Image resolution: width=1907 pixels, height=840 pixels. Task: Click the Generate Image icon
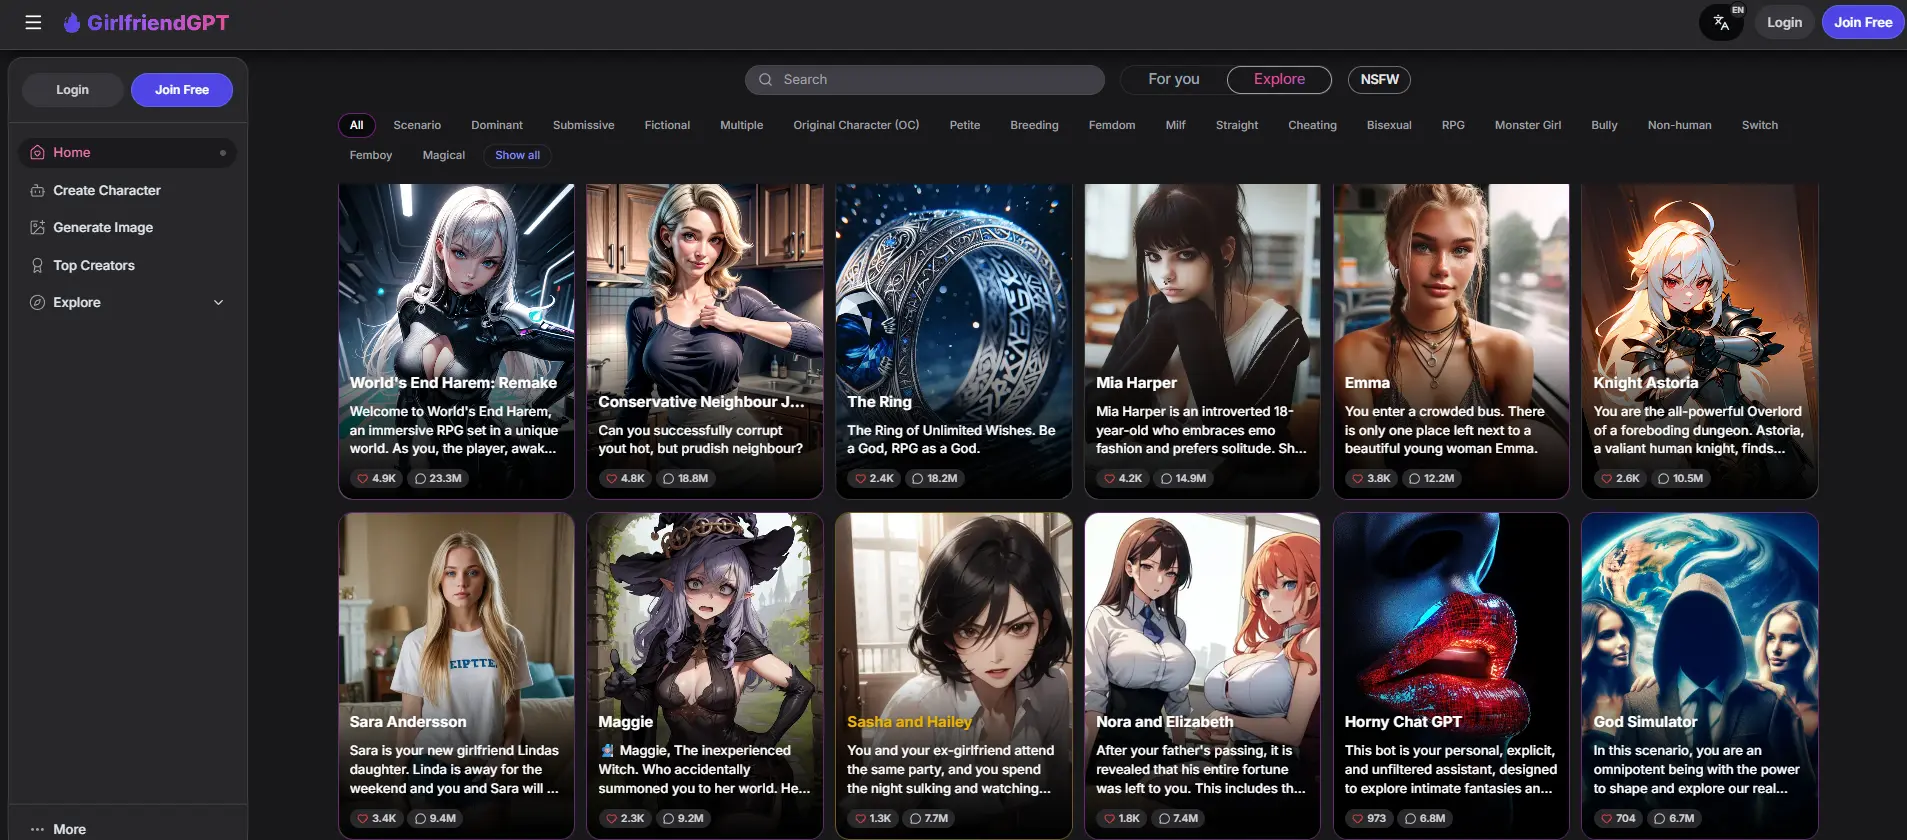pos(37,227)
